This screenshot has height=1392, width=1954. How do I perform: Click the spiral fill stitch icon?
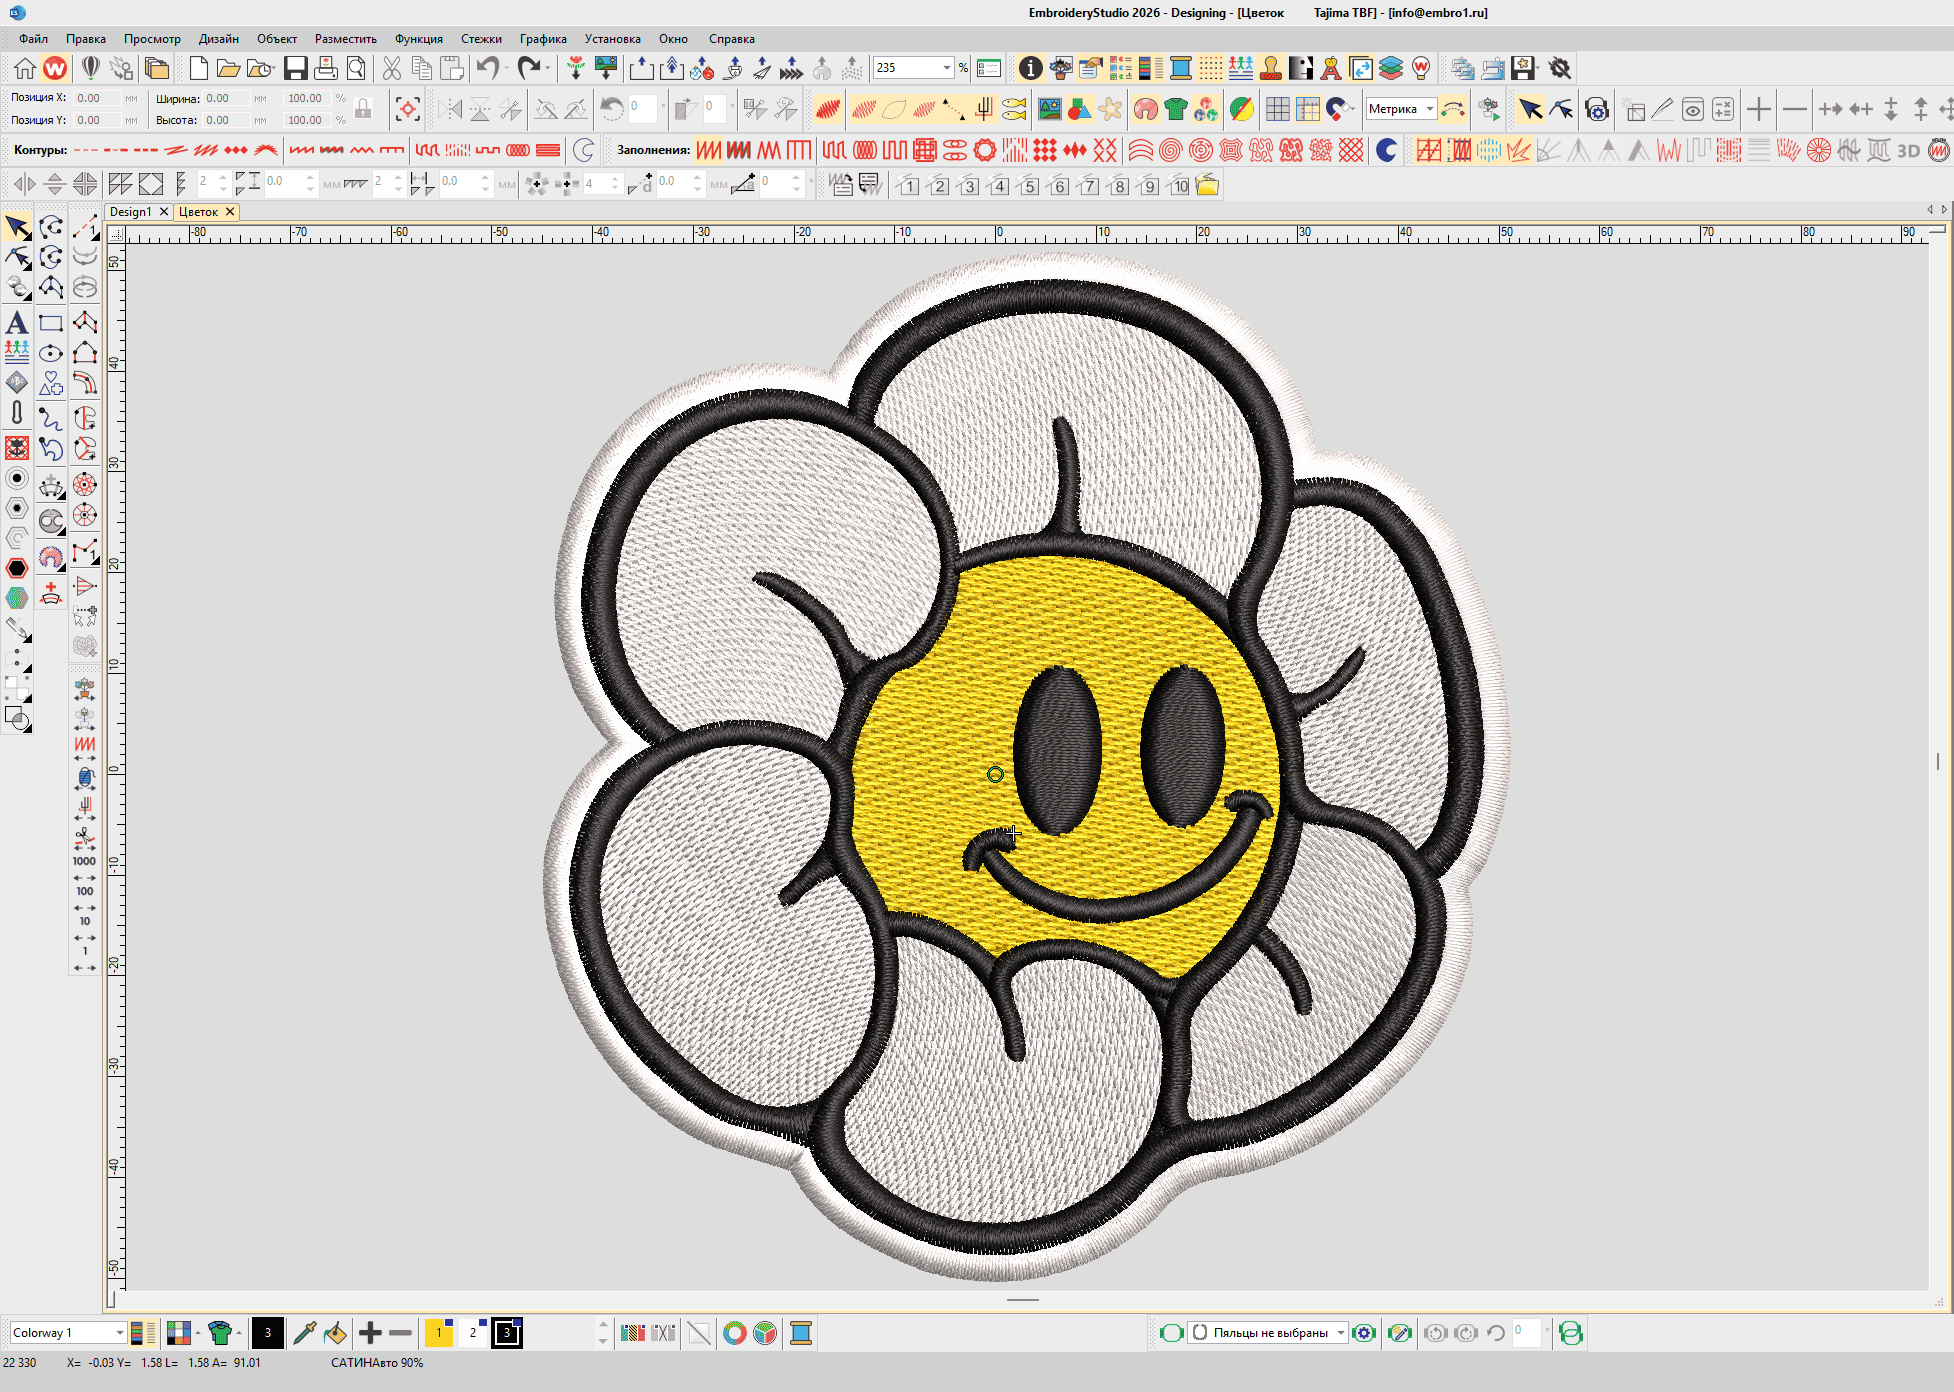(1171, 151)
